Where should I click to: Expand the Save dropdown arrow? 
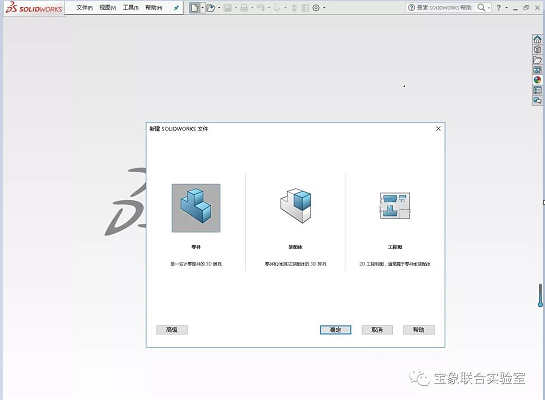click(x=236, y=8)
